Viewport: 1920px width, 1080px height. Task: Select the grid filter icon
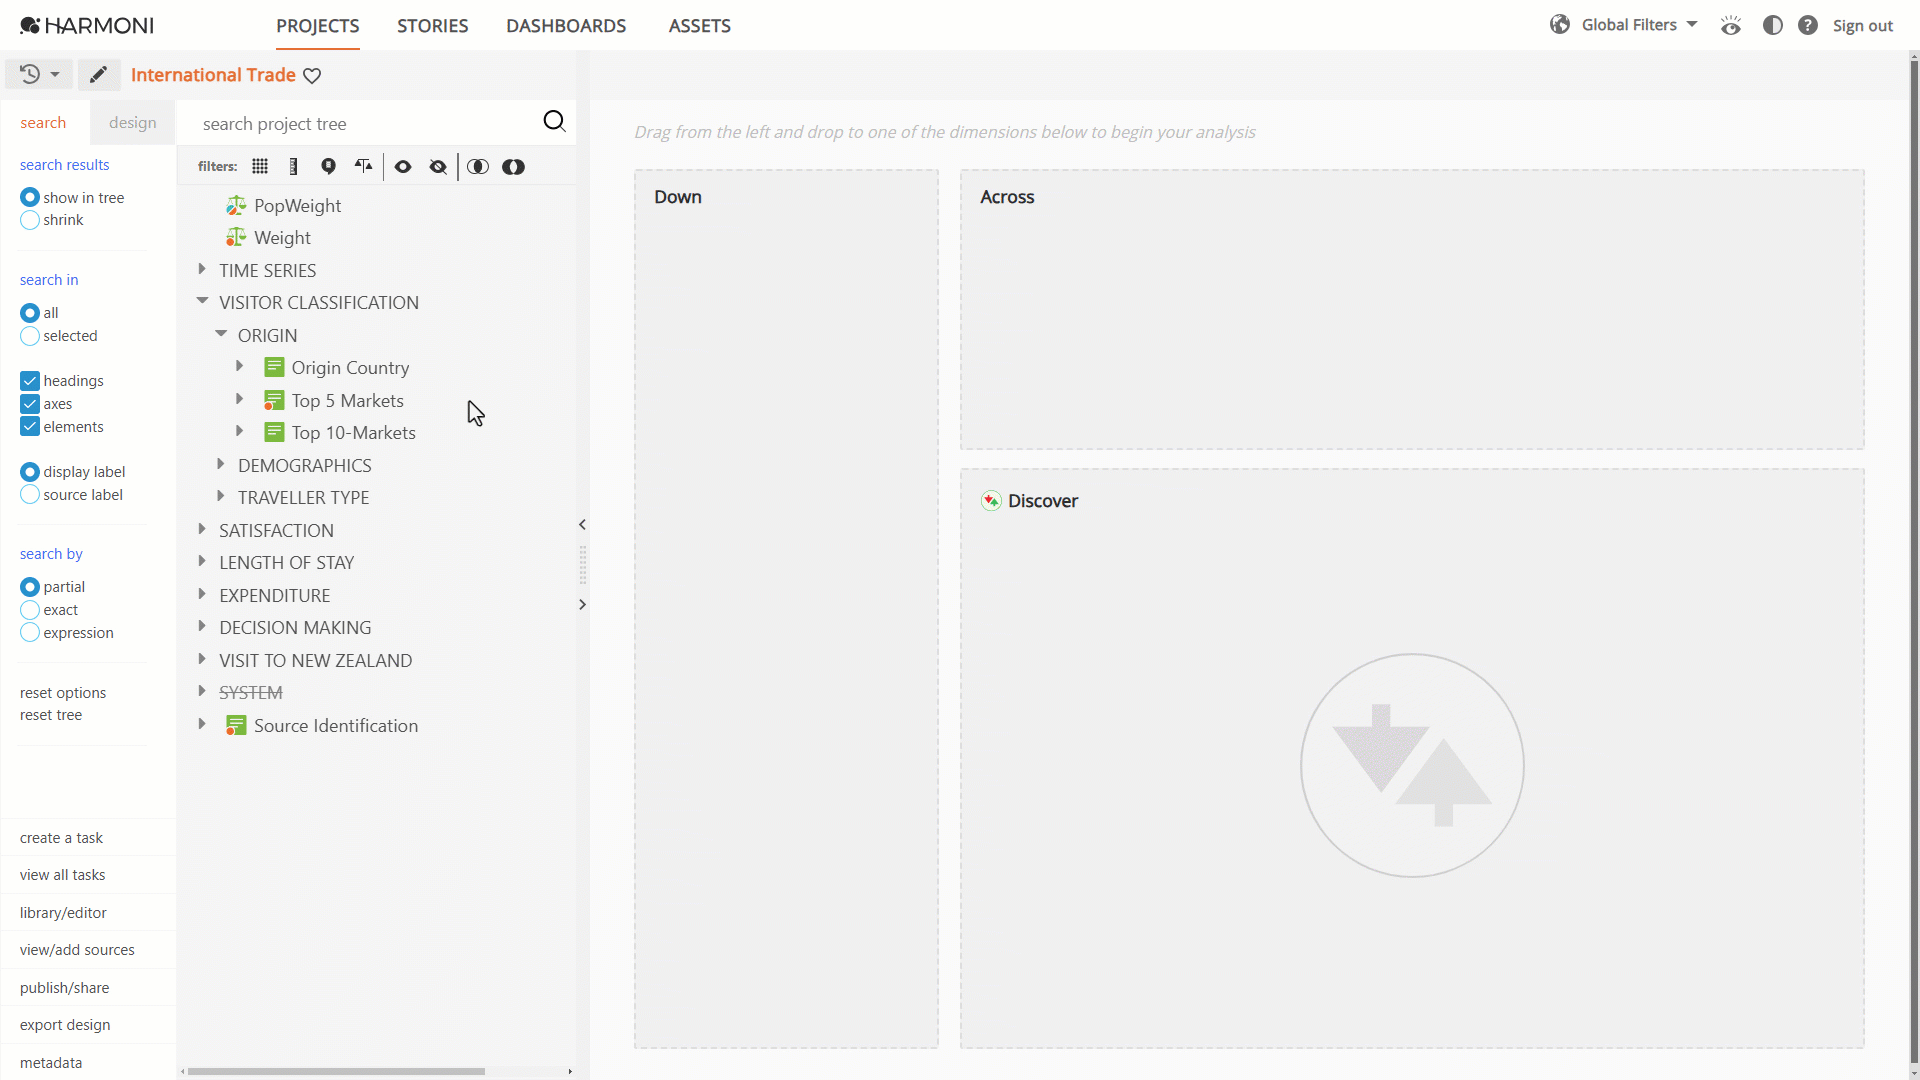pos(260,167)
